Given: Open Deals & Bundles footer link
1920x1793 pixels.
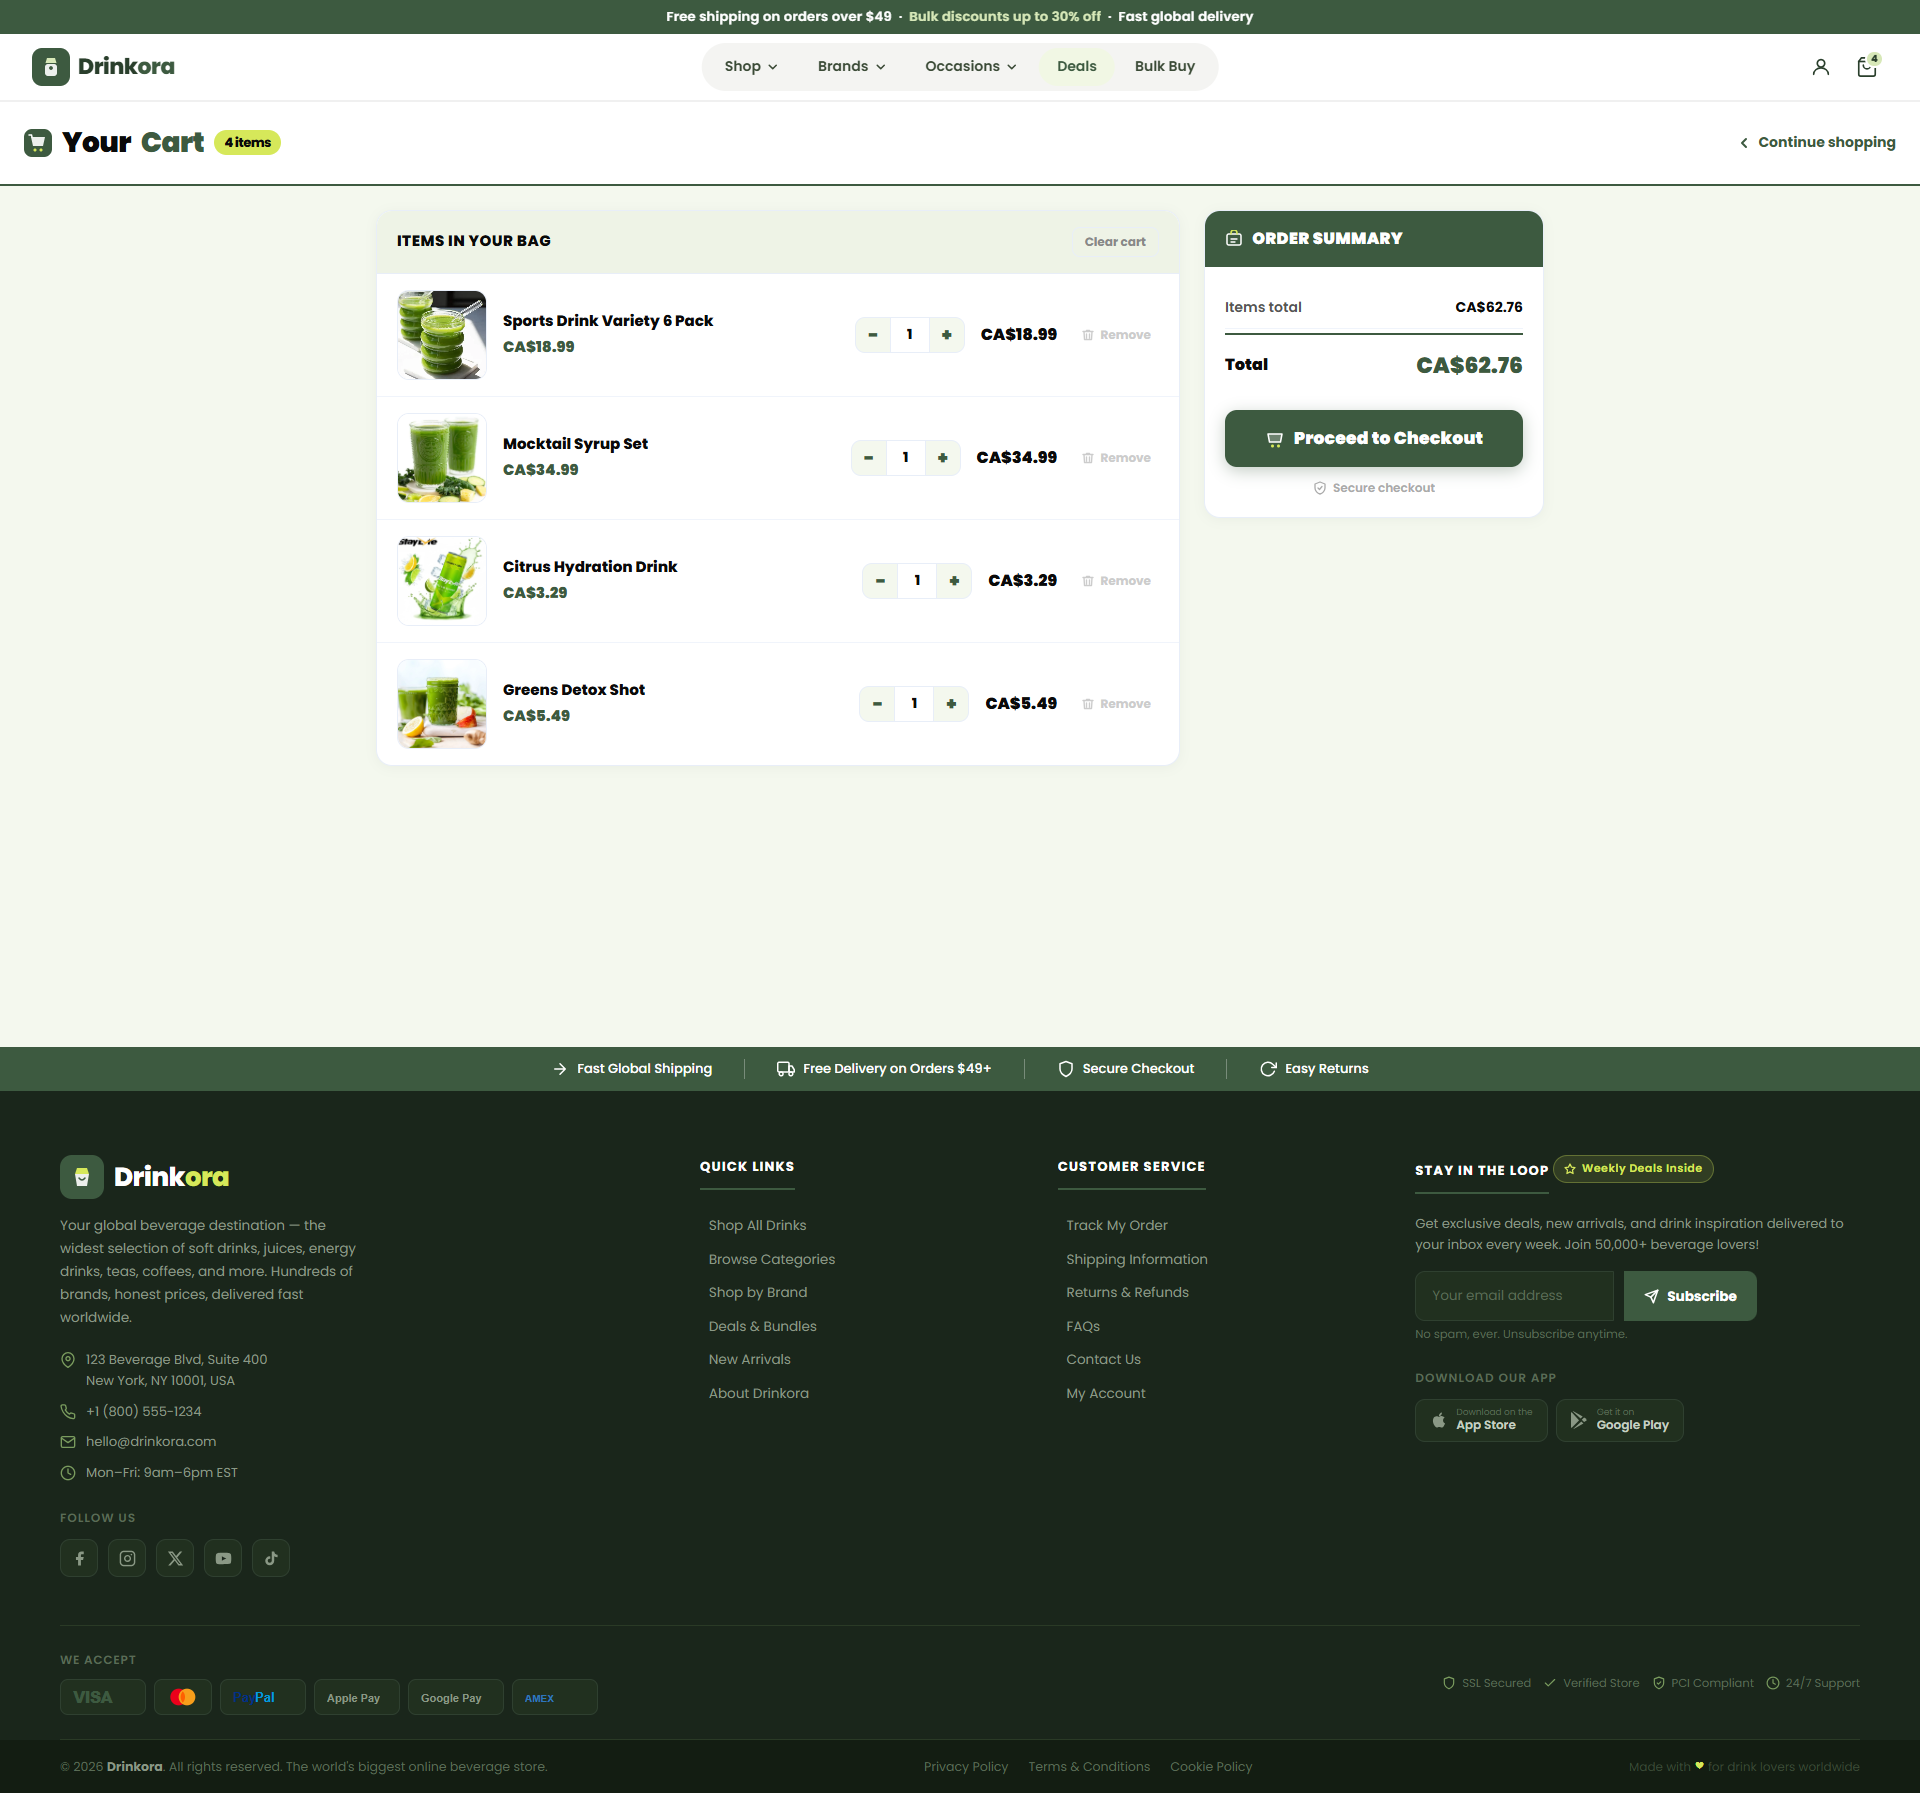Looking at the screenshot, I should point(762,1326).
